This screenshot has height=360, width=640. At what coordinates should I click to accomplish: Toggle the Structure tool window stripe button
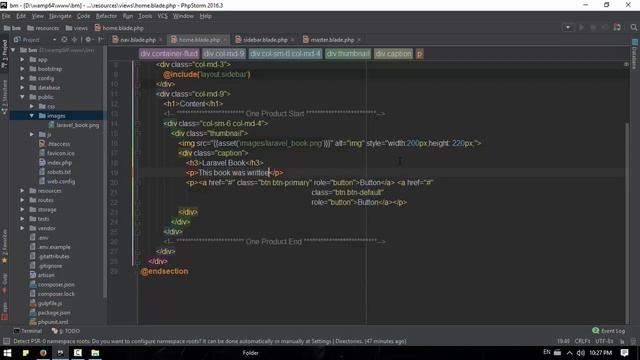coord(4,97)
